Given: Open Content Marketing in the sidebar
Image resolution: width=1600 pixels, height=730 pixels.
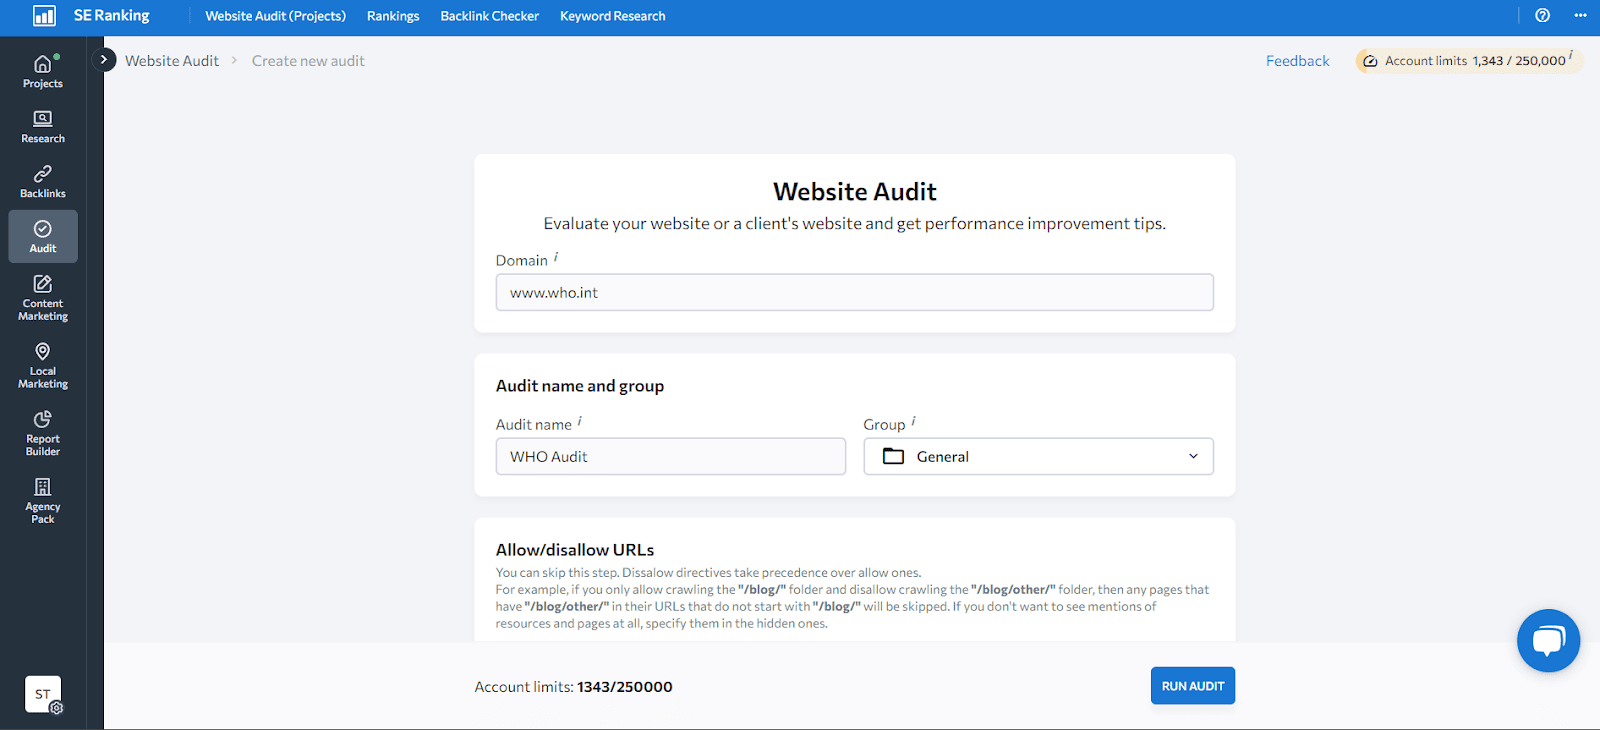Looking at the screenshot, I should (43, 298).
